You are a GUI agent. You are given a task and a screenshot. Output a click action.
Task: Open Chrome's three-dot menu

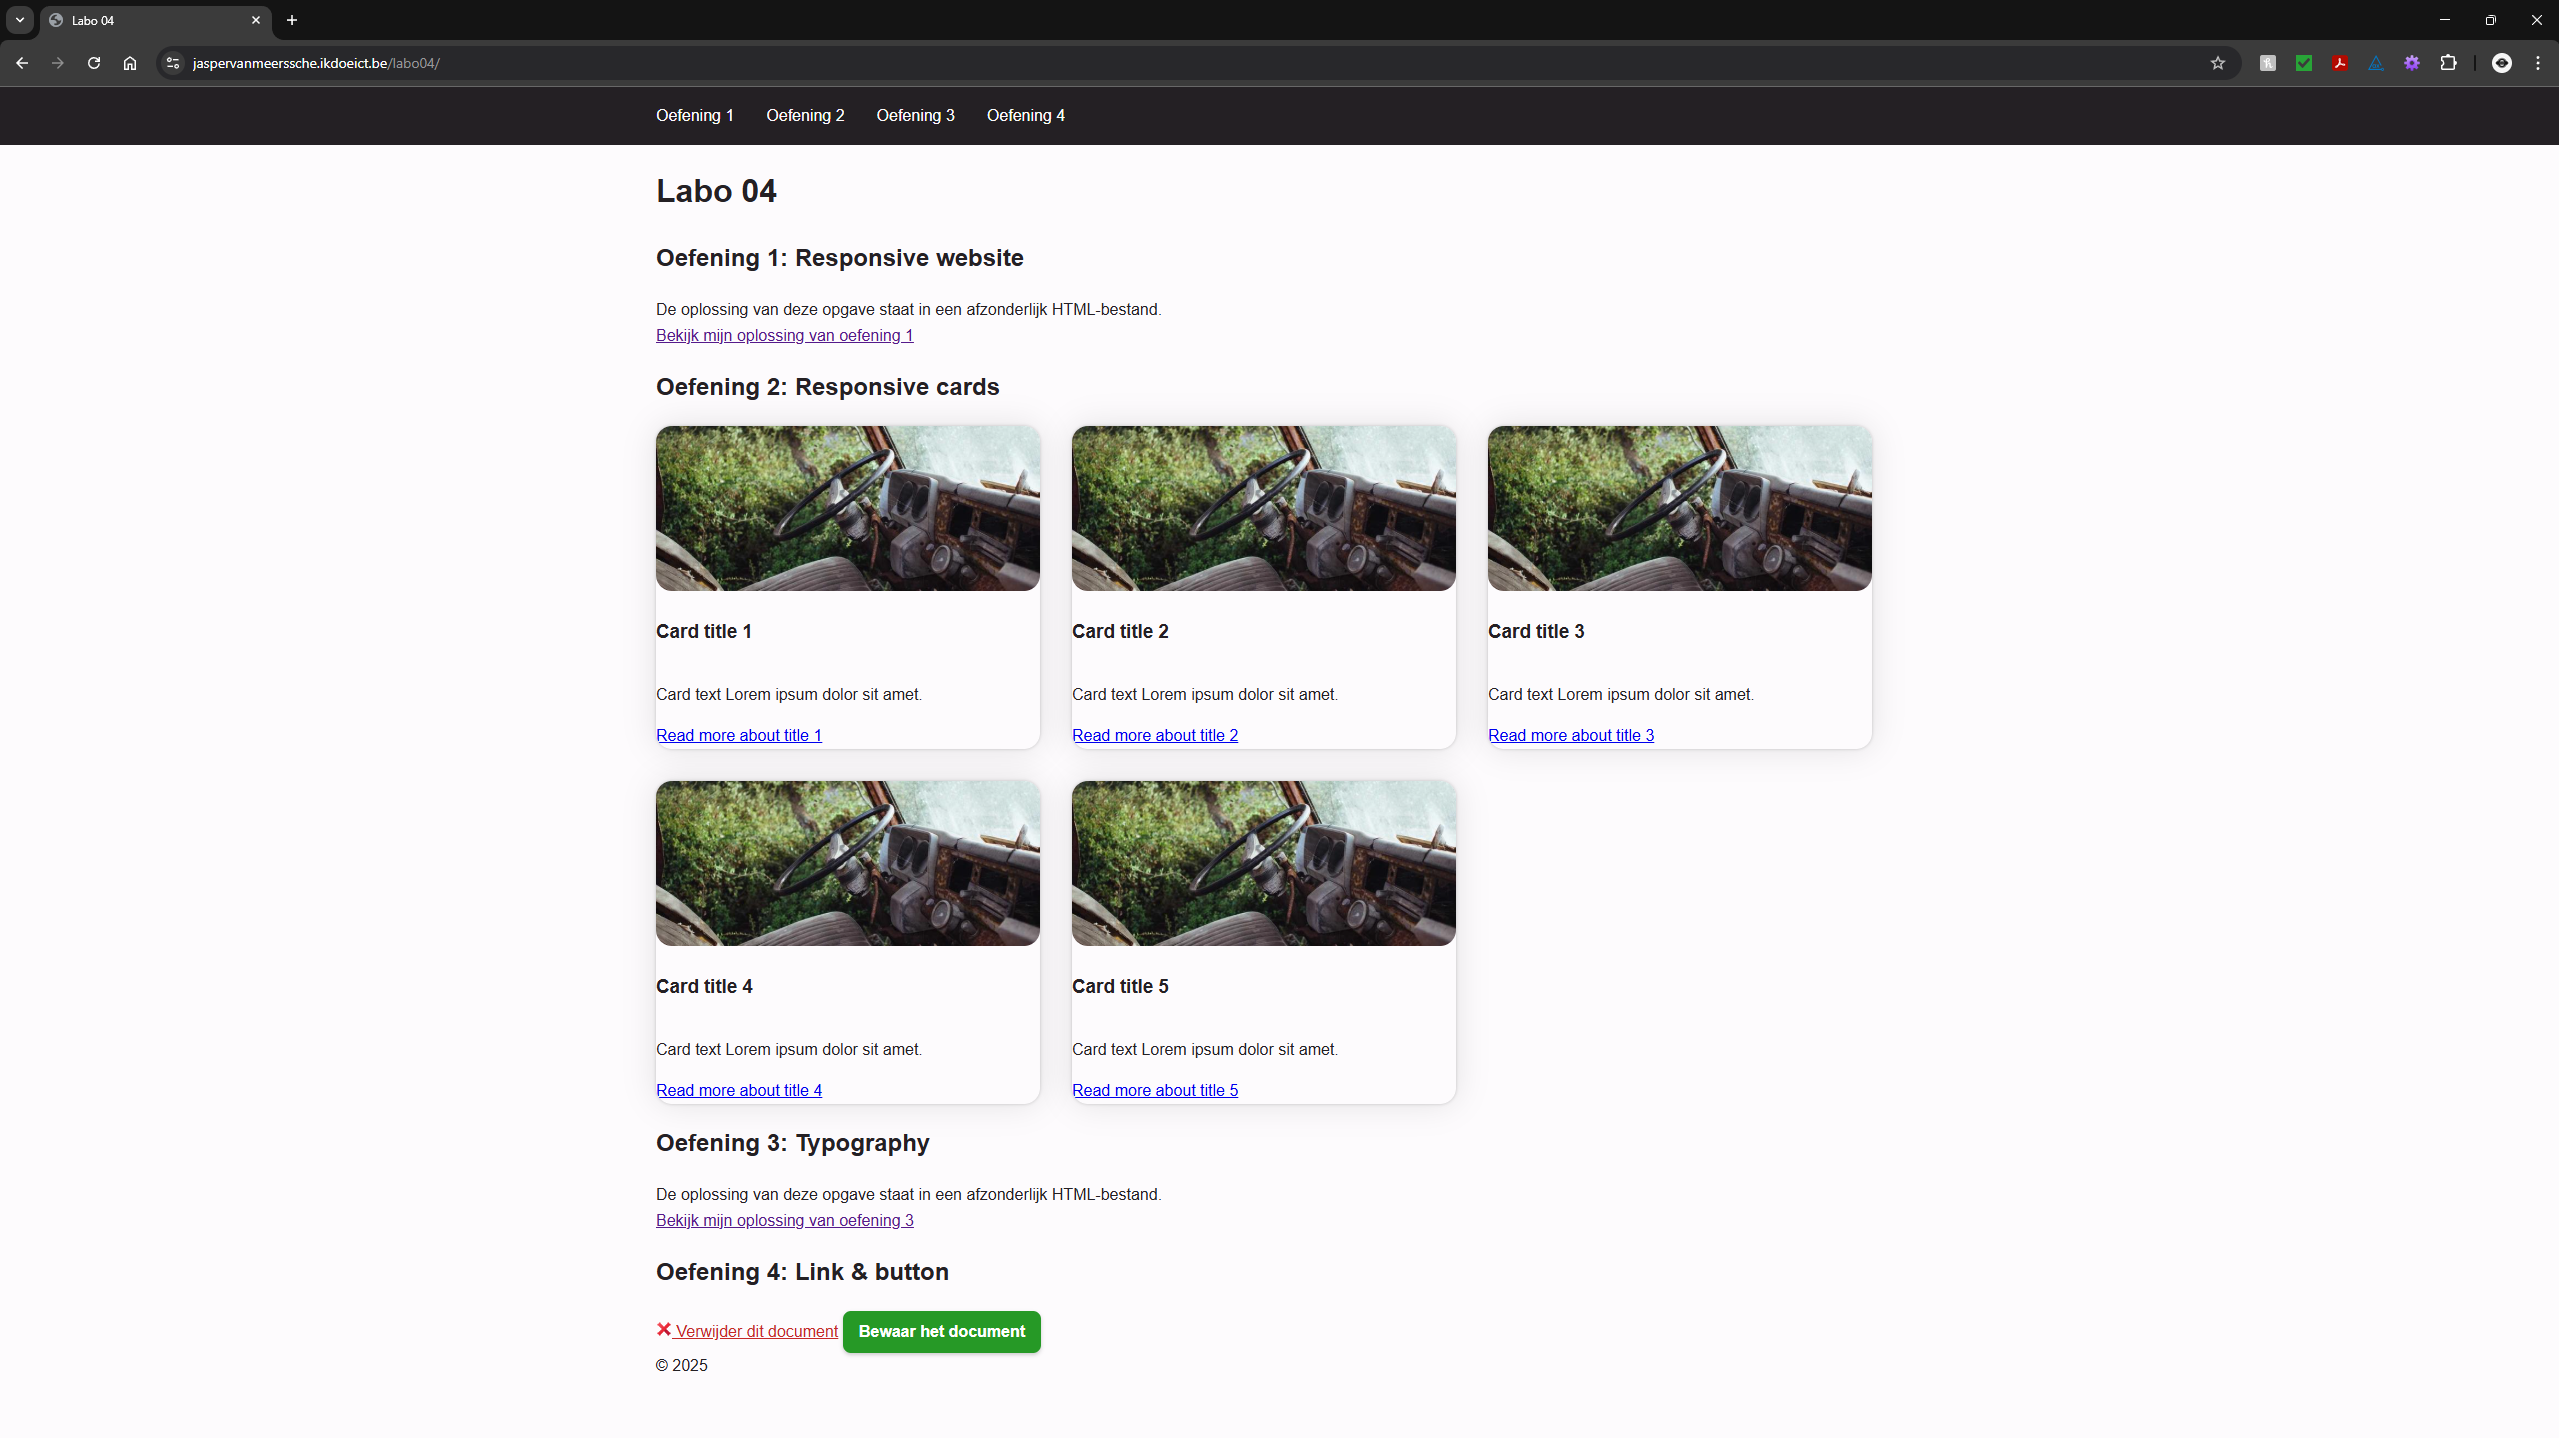tap(2537, 63)
